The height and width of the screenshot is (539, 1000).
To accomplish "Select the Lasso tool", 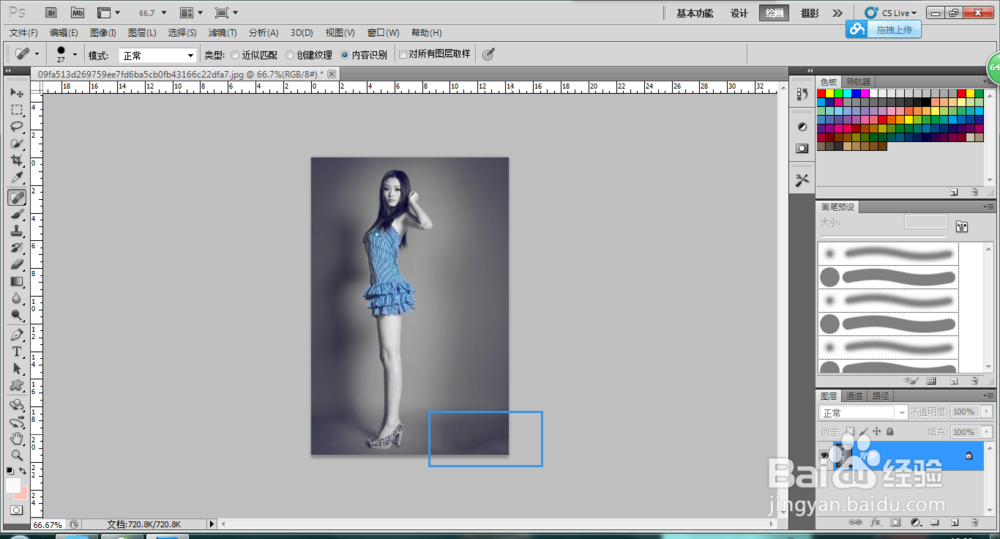I will pyautogui.click(x=17, y=126).
